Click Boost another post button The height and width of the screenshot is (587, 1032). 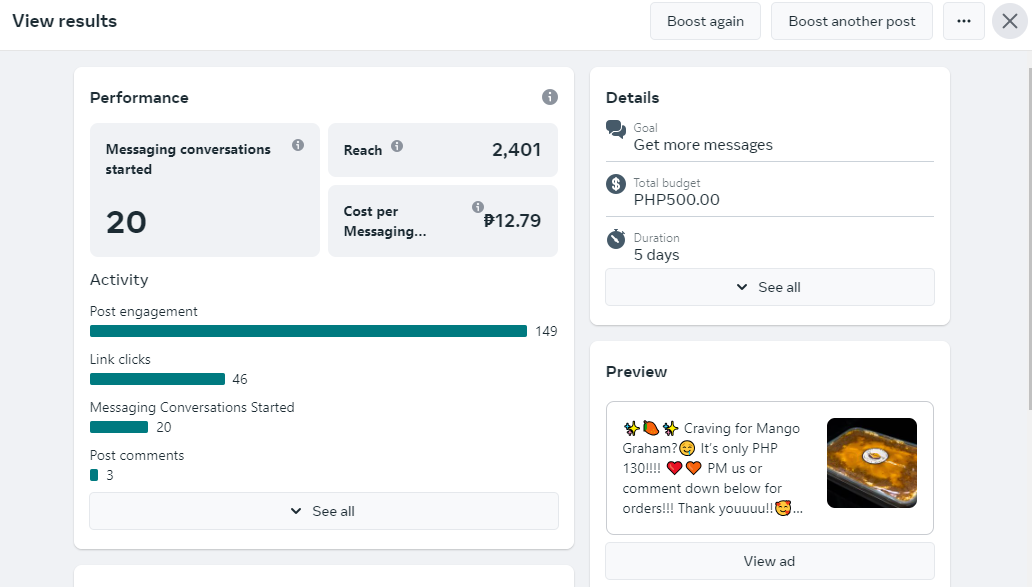(852, 21)
